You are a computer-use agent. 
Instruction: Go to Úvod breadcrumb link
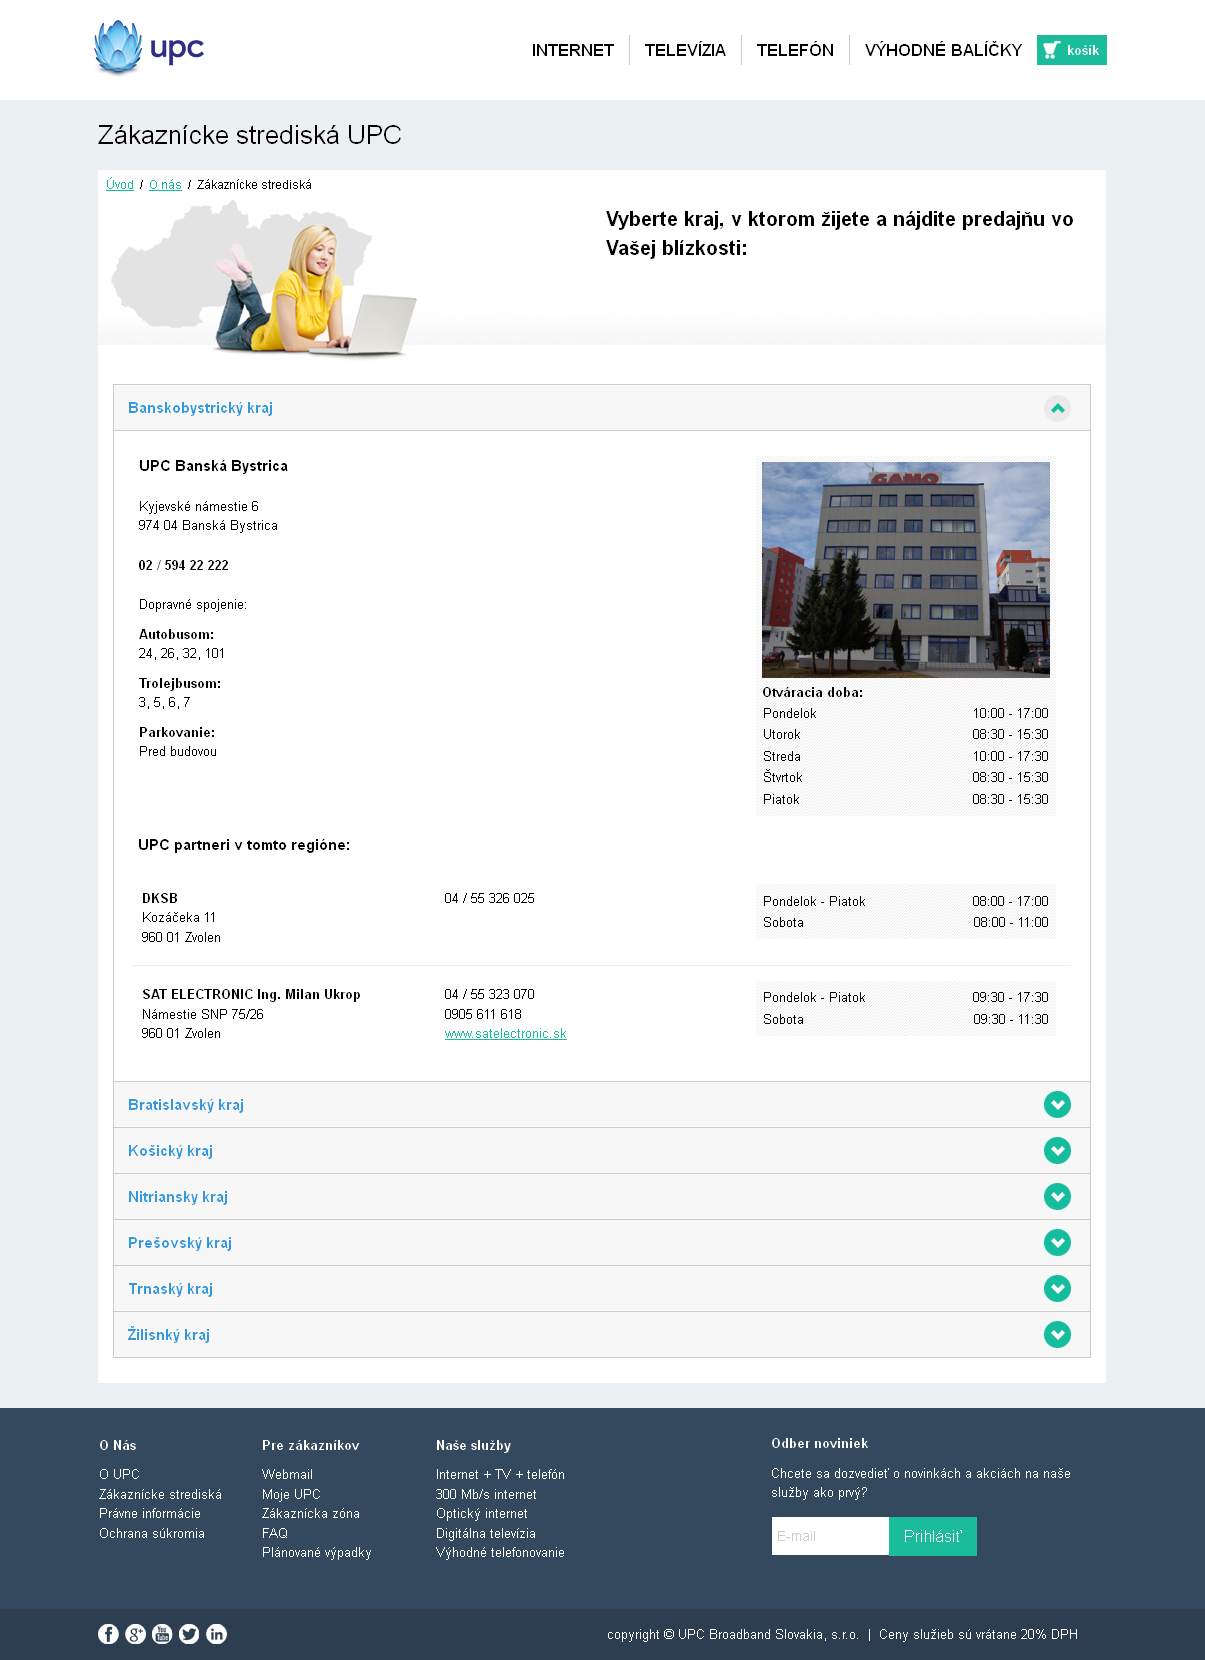[120, 185]
